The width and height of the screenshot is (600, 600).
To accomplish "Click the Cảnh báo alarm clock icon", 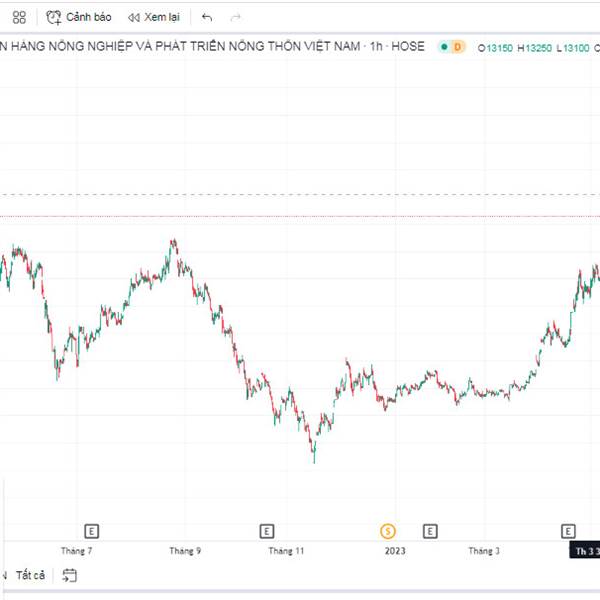I will click(x=55, y=17).
